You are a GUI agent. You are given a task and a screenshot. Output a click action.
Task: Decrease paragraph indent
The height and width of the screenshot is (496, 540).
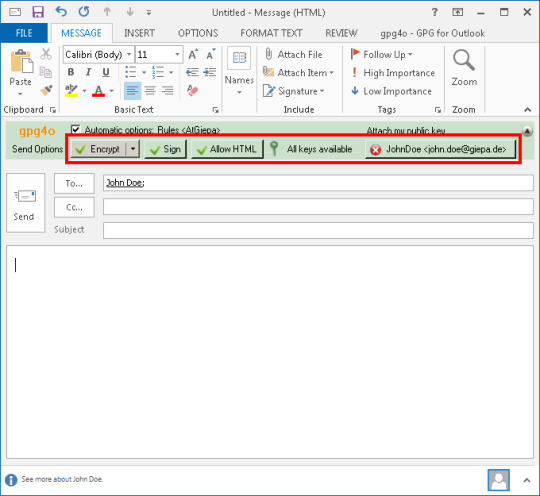pos(192,72)
